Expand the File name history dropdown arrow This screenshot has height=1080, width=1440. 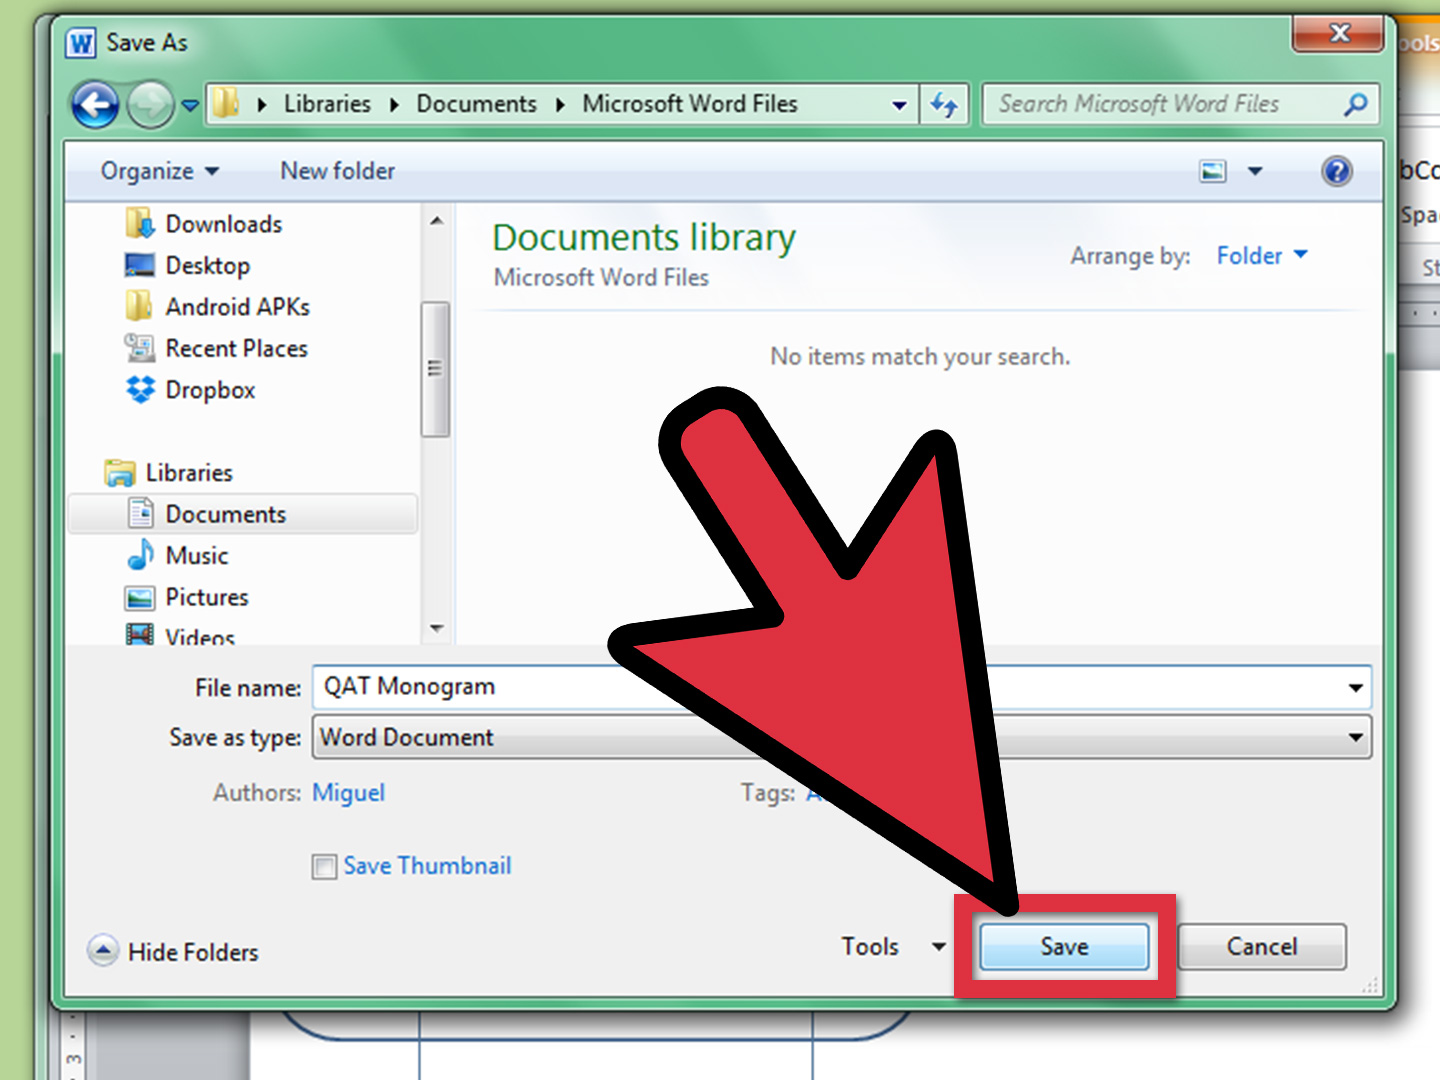coord(1355,687)
